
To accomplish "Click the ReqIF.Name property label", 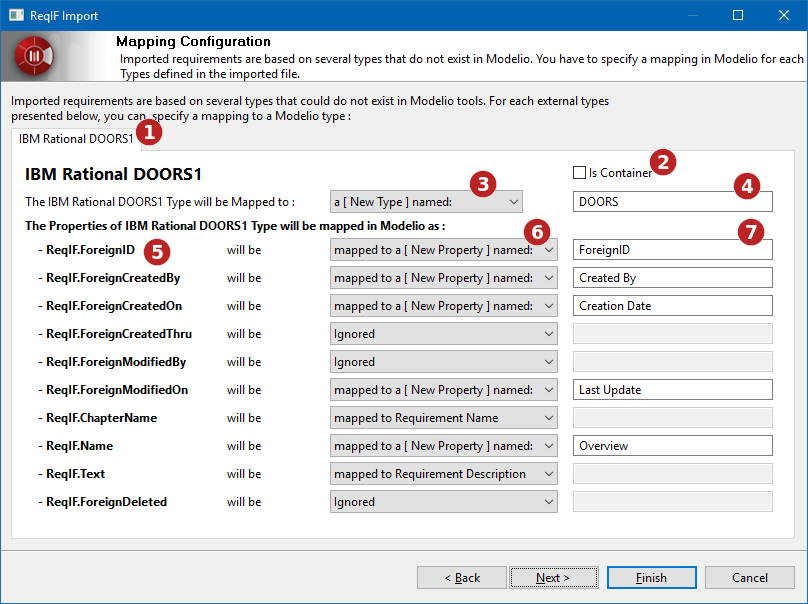I will click(x=79, y=446).
